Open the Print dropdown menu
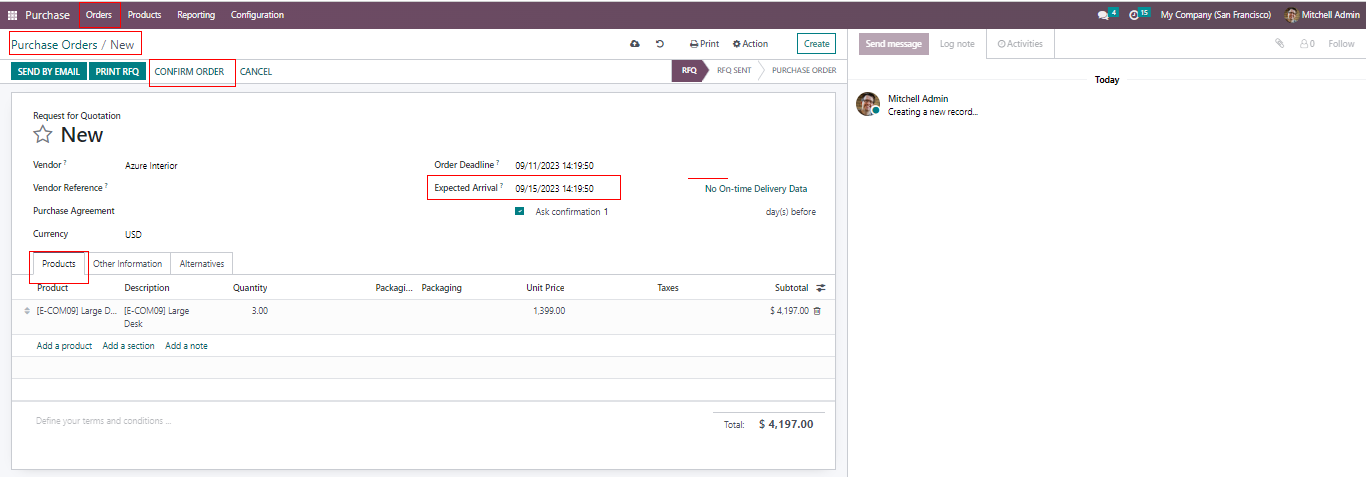Screen dimensions: 1366x477 [704, 44]
